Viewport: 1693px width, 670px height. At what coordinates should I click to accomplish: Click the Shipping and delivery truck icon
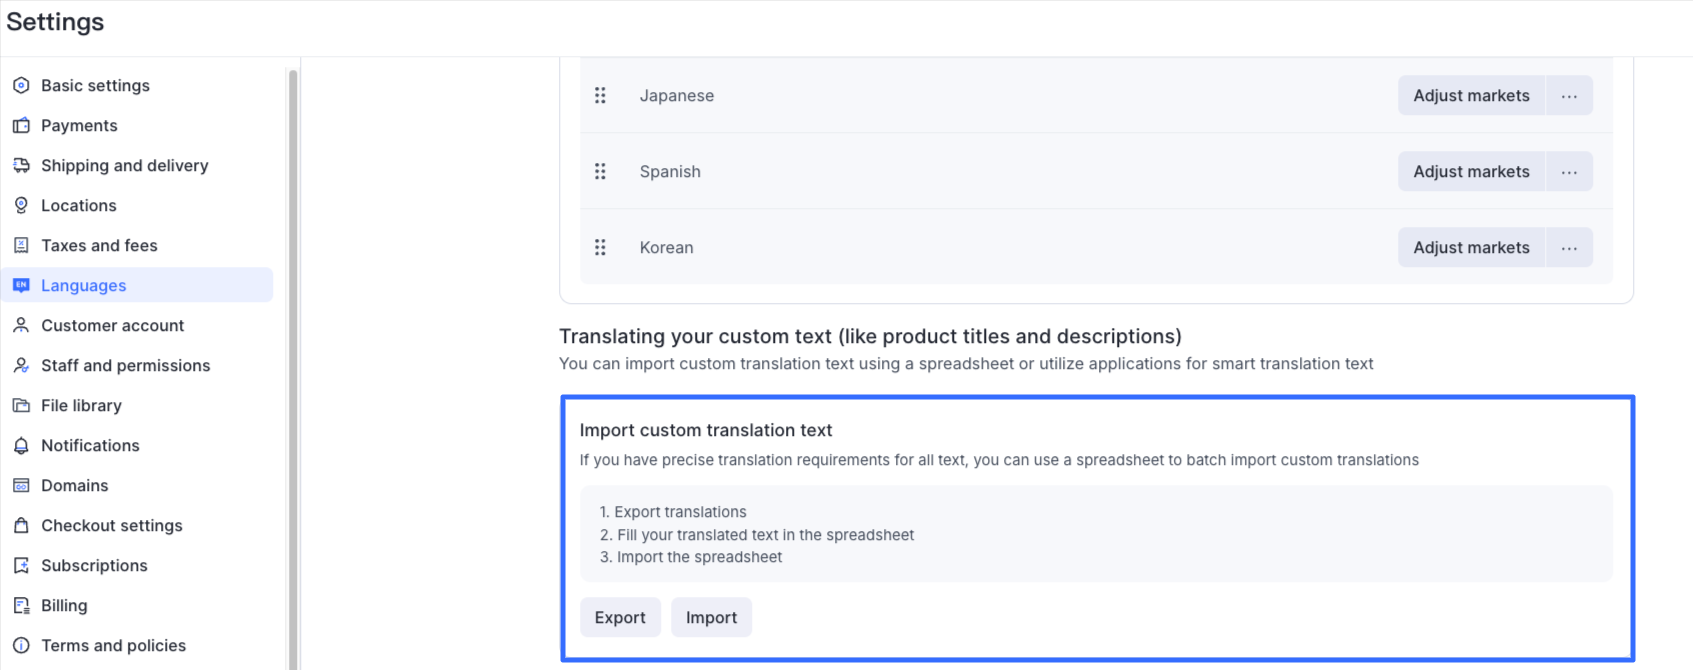[21, 166]
